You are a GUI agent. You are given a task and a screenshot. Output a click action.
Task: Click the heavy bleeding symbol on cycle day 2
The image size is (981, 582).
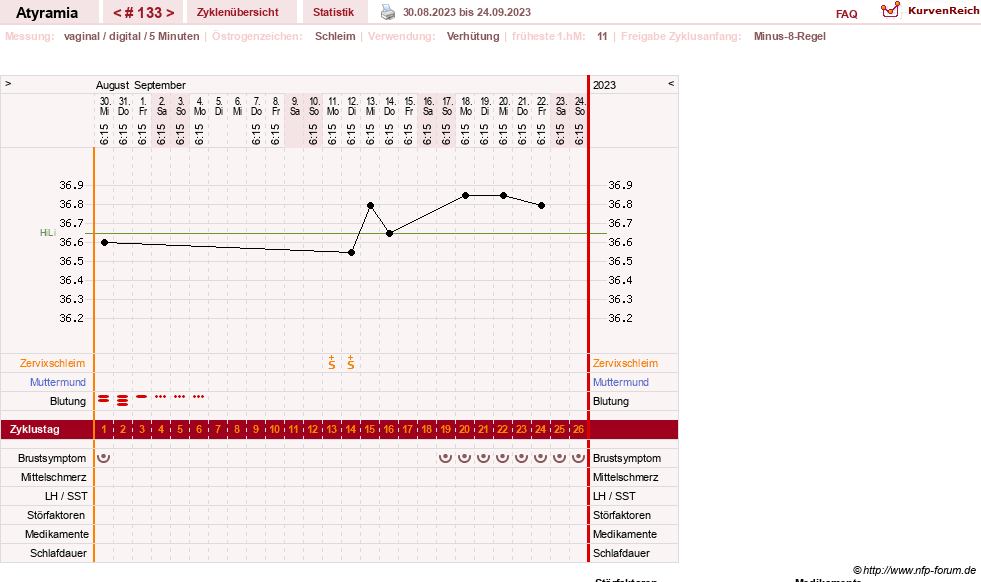tap(123, 401)
